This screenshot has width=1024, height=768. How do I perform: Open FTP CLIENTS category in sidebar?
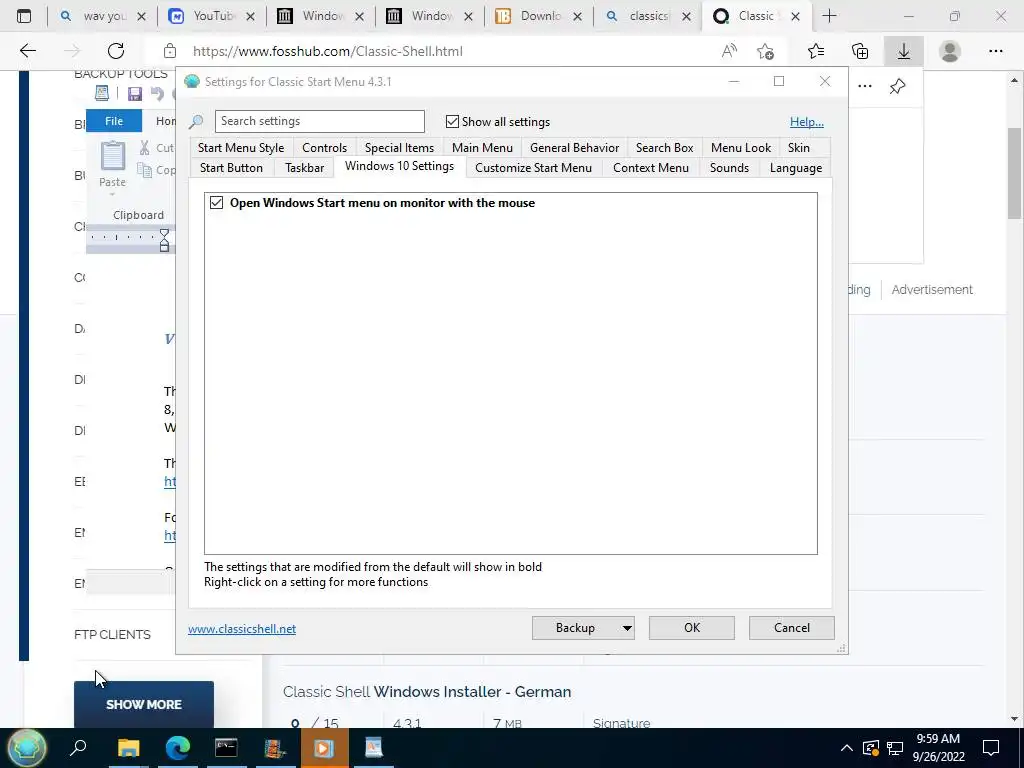[112, 635]
